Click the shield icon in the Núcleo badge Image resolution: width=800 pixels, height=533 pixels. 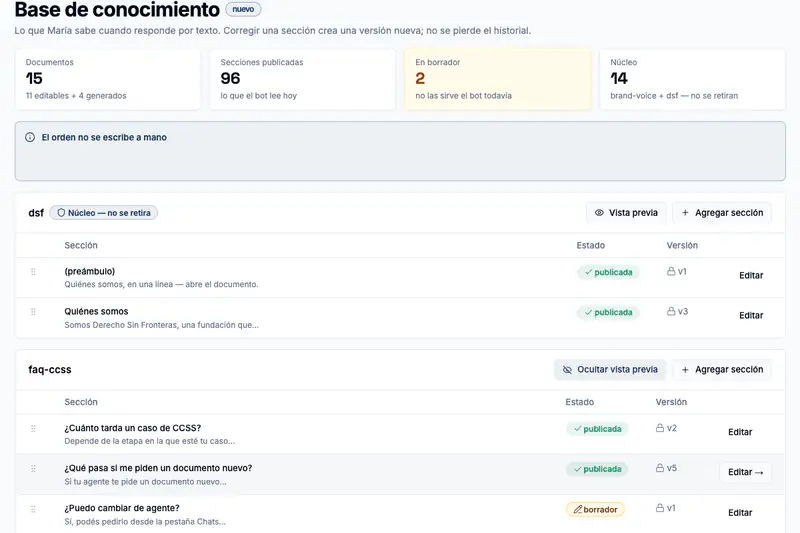pos(61,213)
